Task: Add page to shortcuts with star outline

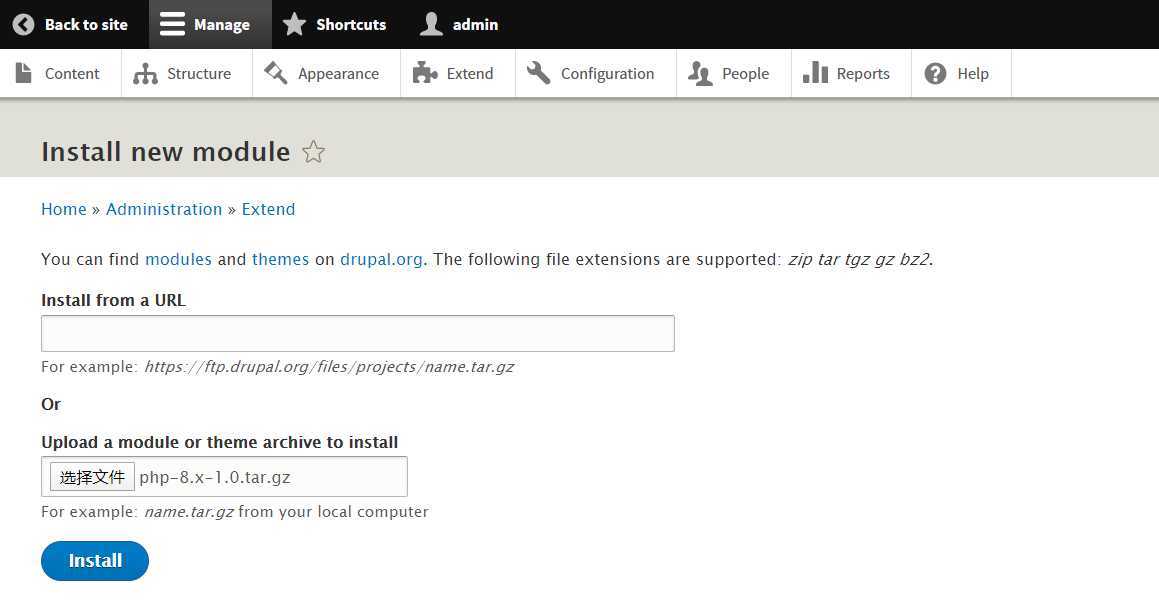Action: (x=314, y=152)
